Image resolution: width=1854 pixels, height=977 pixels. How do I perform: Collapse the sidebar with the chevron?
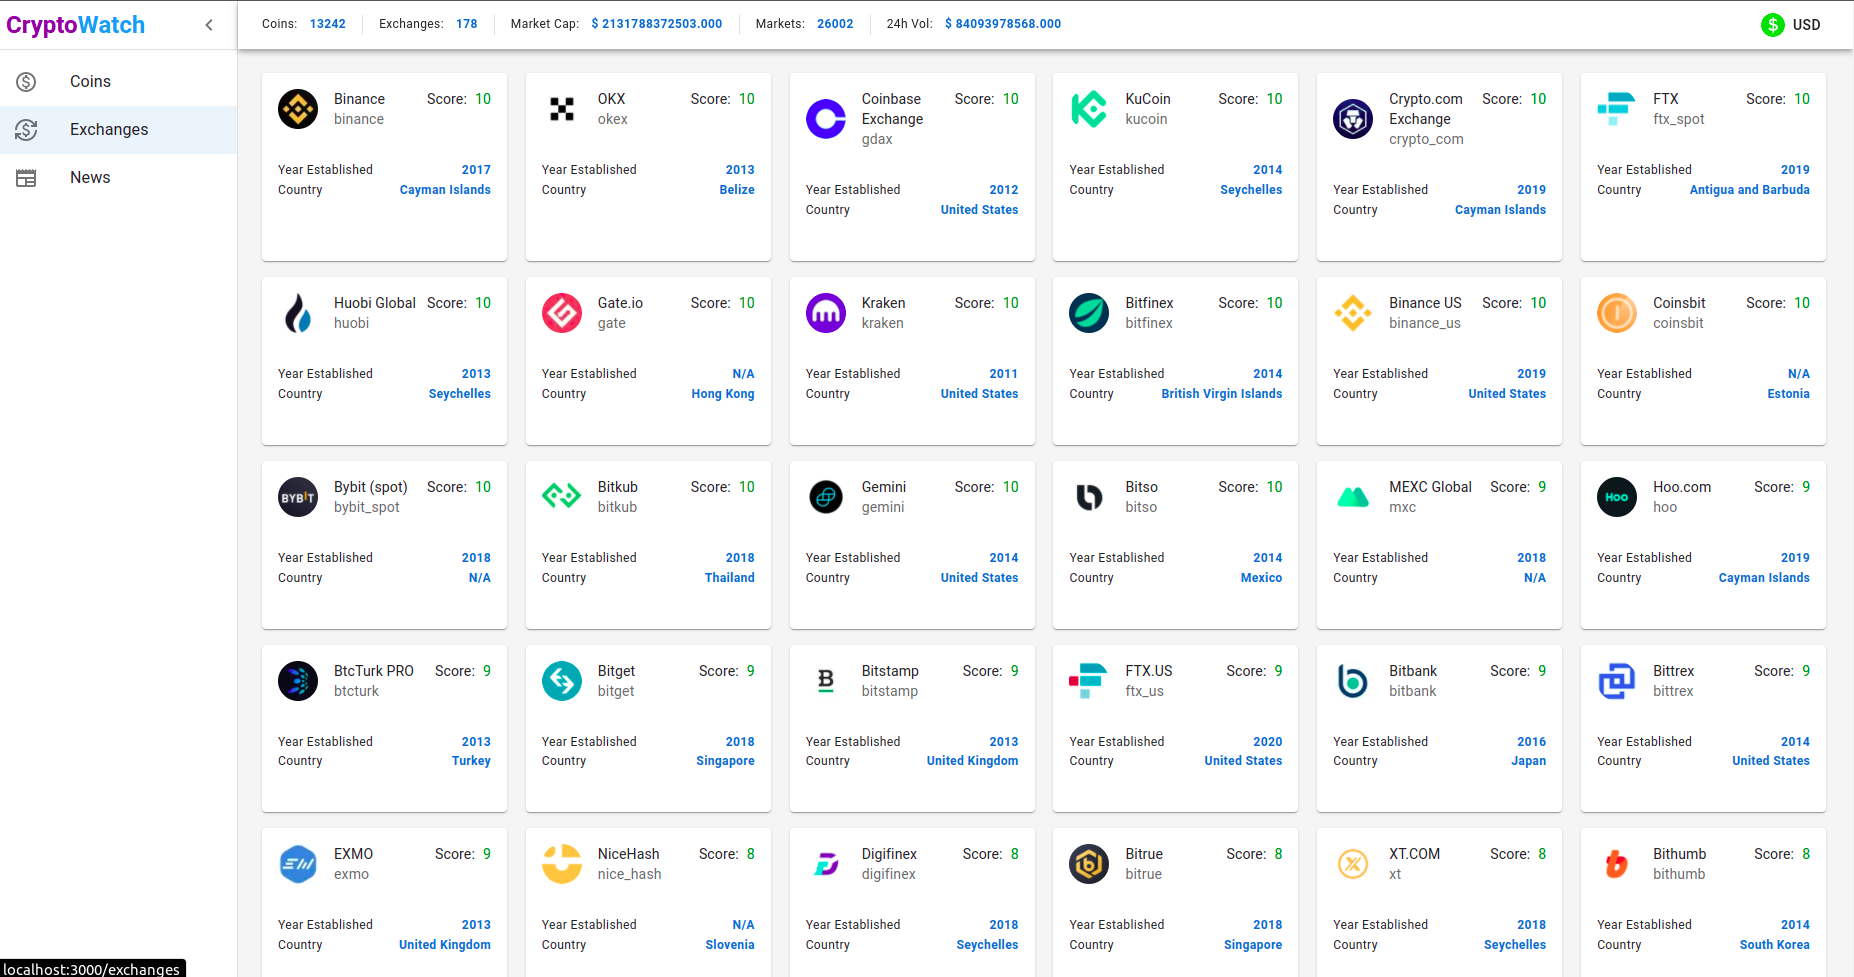coord(209,25)
